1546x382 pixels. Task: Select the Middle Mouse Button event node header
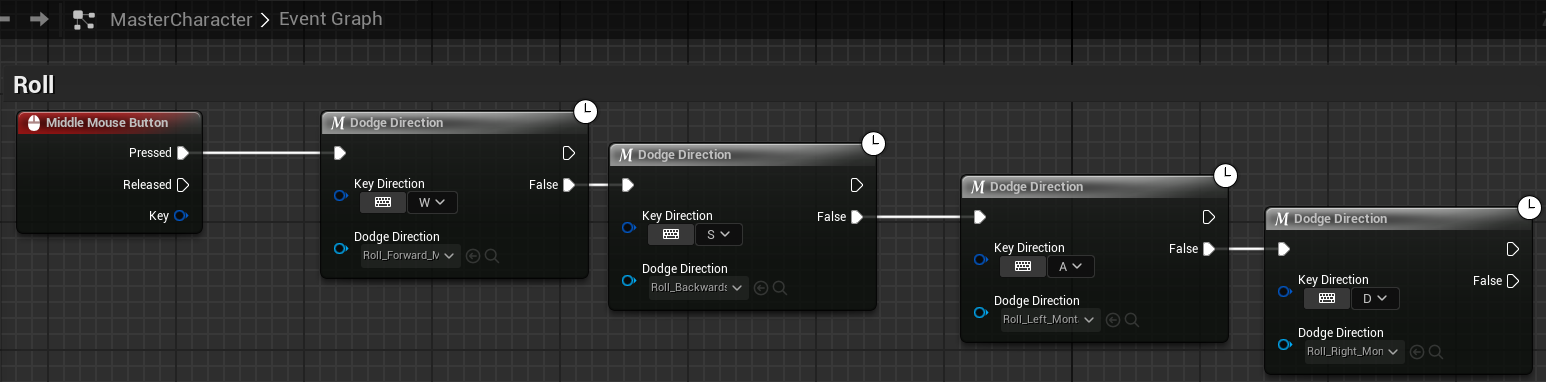(110, 122)
